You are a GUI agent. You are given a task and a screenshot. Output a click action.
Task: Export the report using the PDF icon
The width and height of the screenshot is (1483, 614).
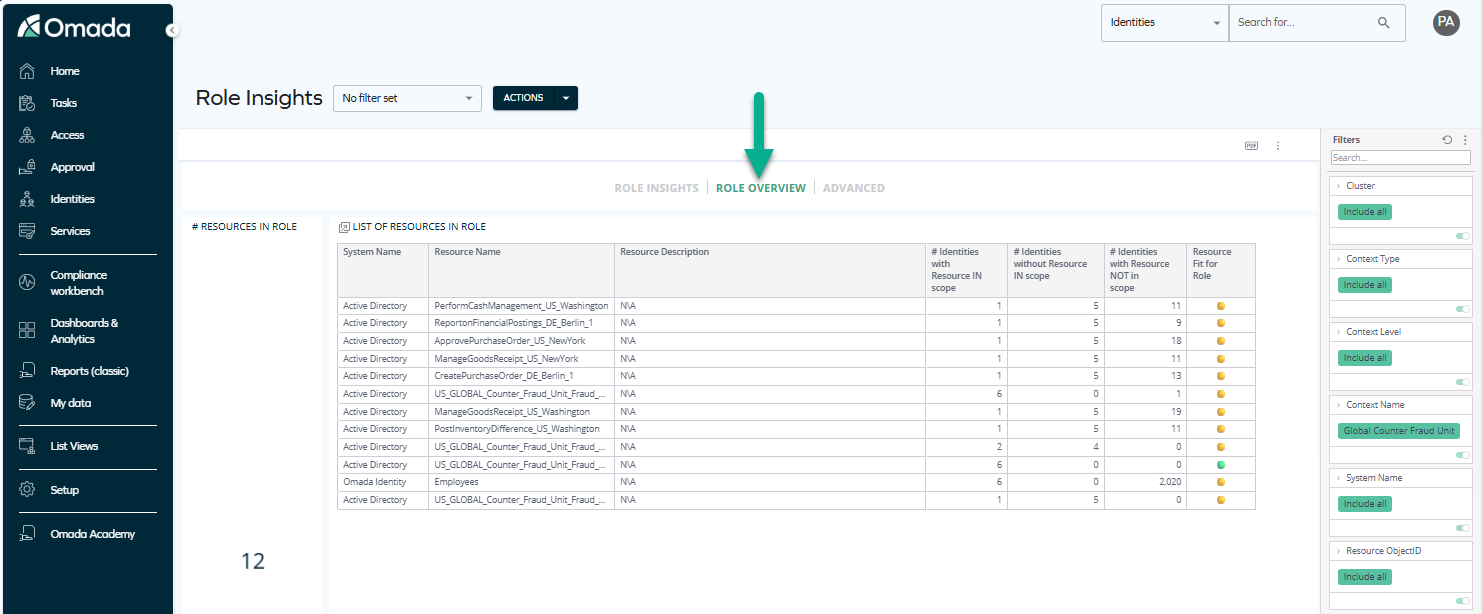pos(1251,145)
